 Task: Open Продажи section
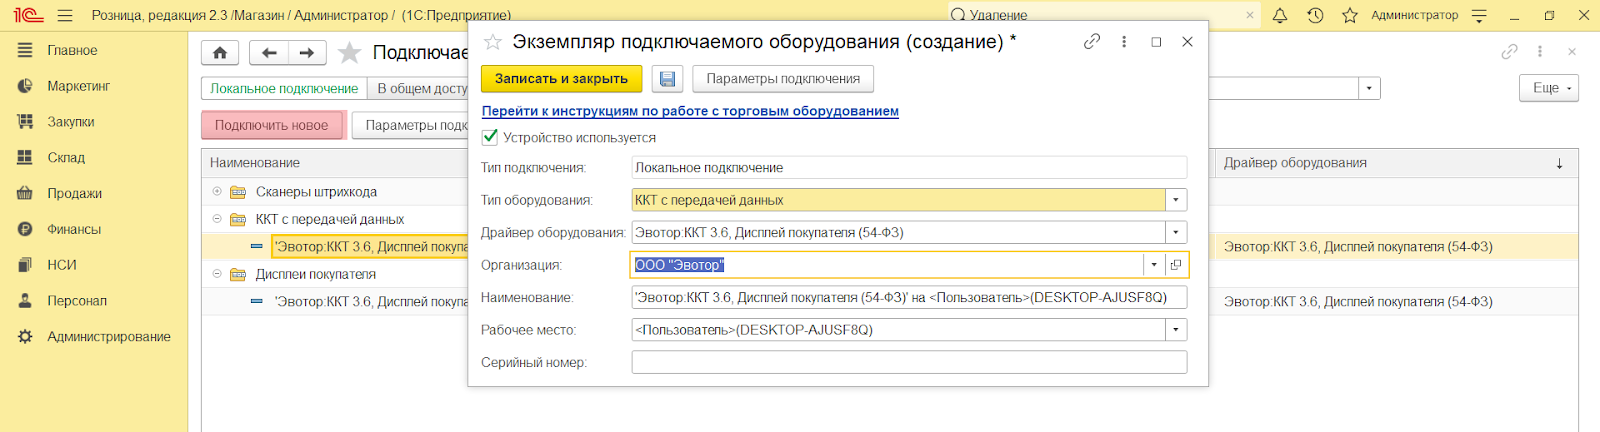(x=75, y=193)
